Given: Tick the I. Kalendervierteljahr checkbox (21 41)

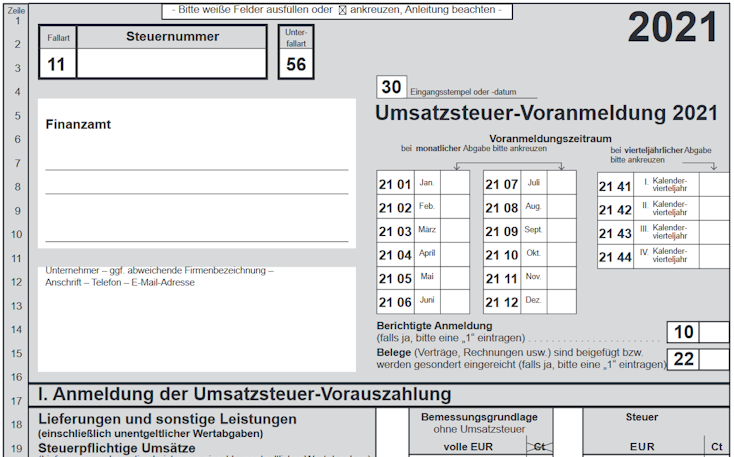Looking at the screenshot, I should coord(714,184).
